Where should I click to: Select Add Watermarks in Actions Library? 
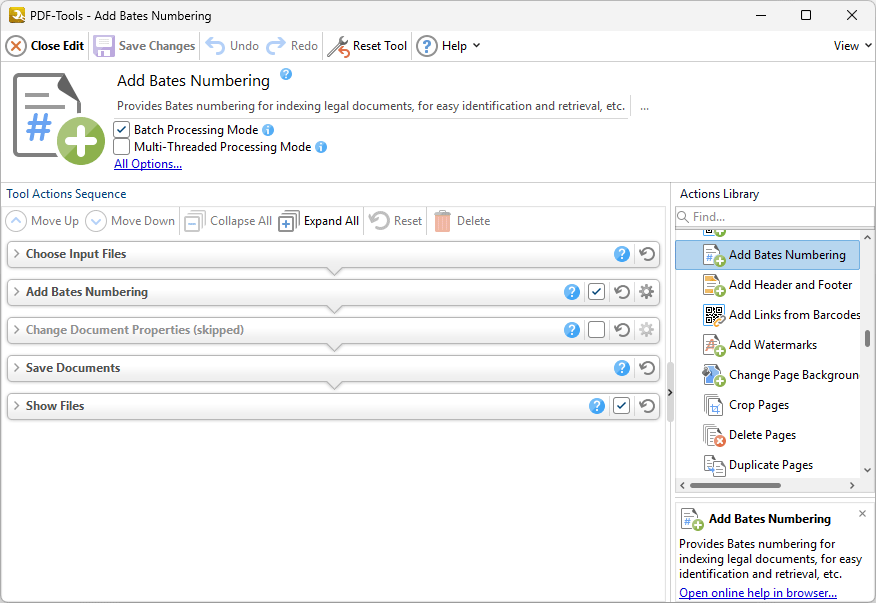point(772,345)
